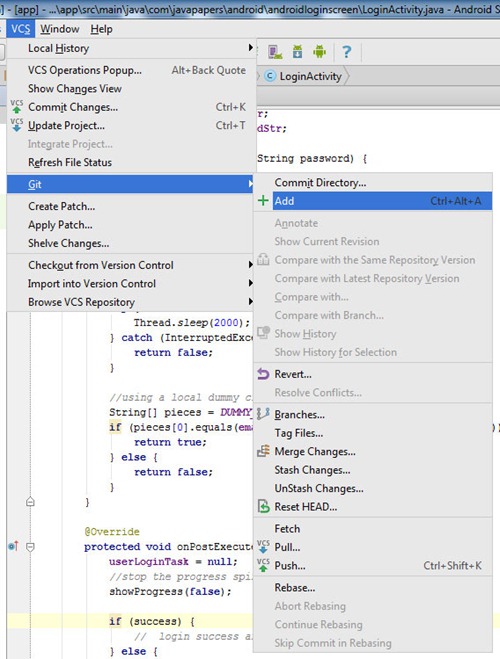500x659 pixels.
Task: Select UnStash Changes...
Action: (x=373, y=488)
